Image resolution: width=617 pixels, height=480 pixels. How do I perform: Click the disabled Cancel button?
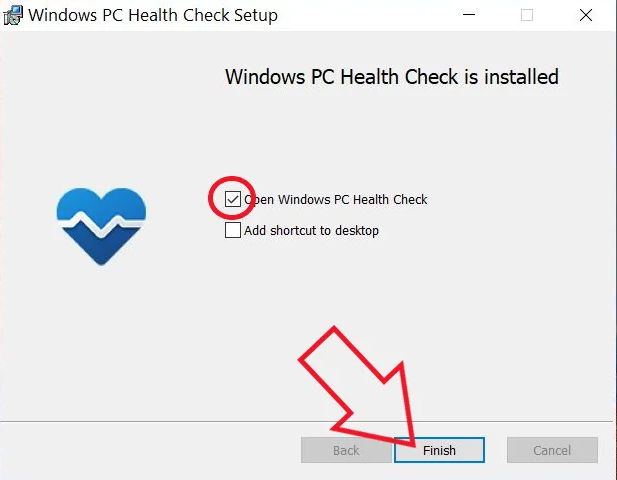pos(552,450)
